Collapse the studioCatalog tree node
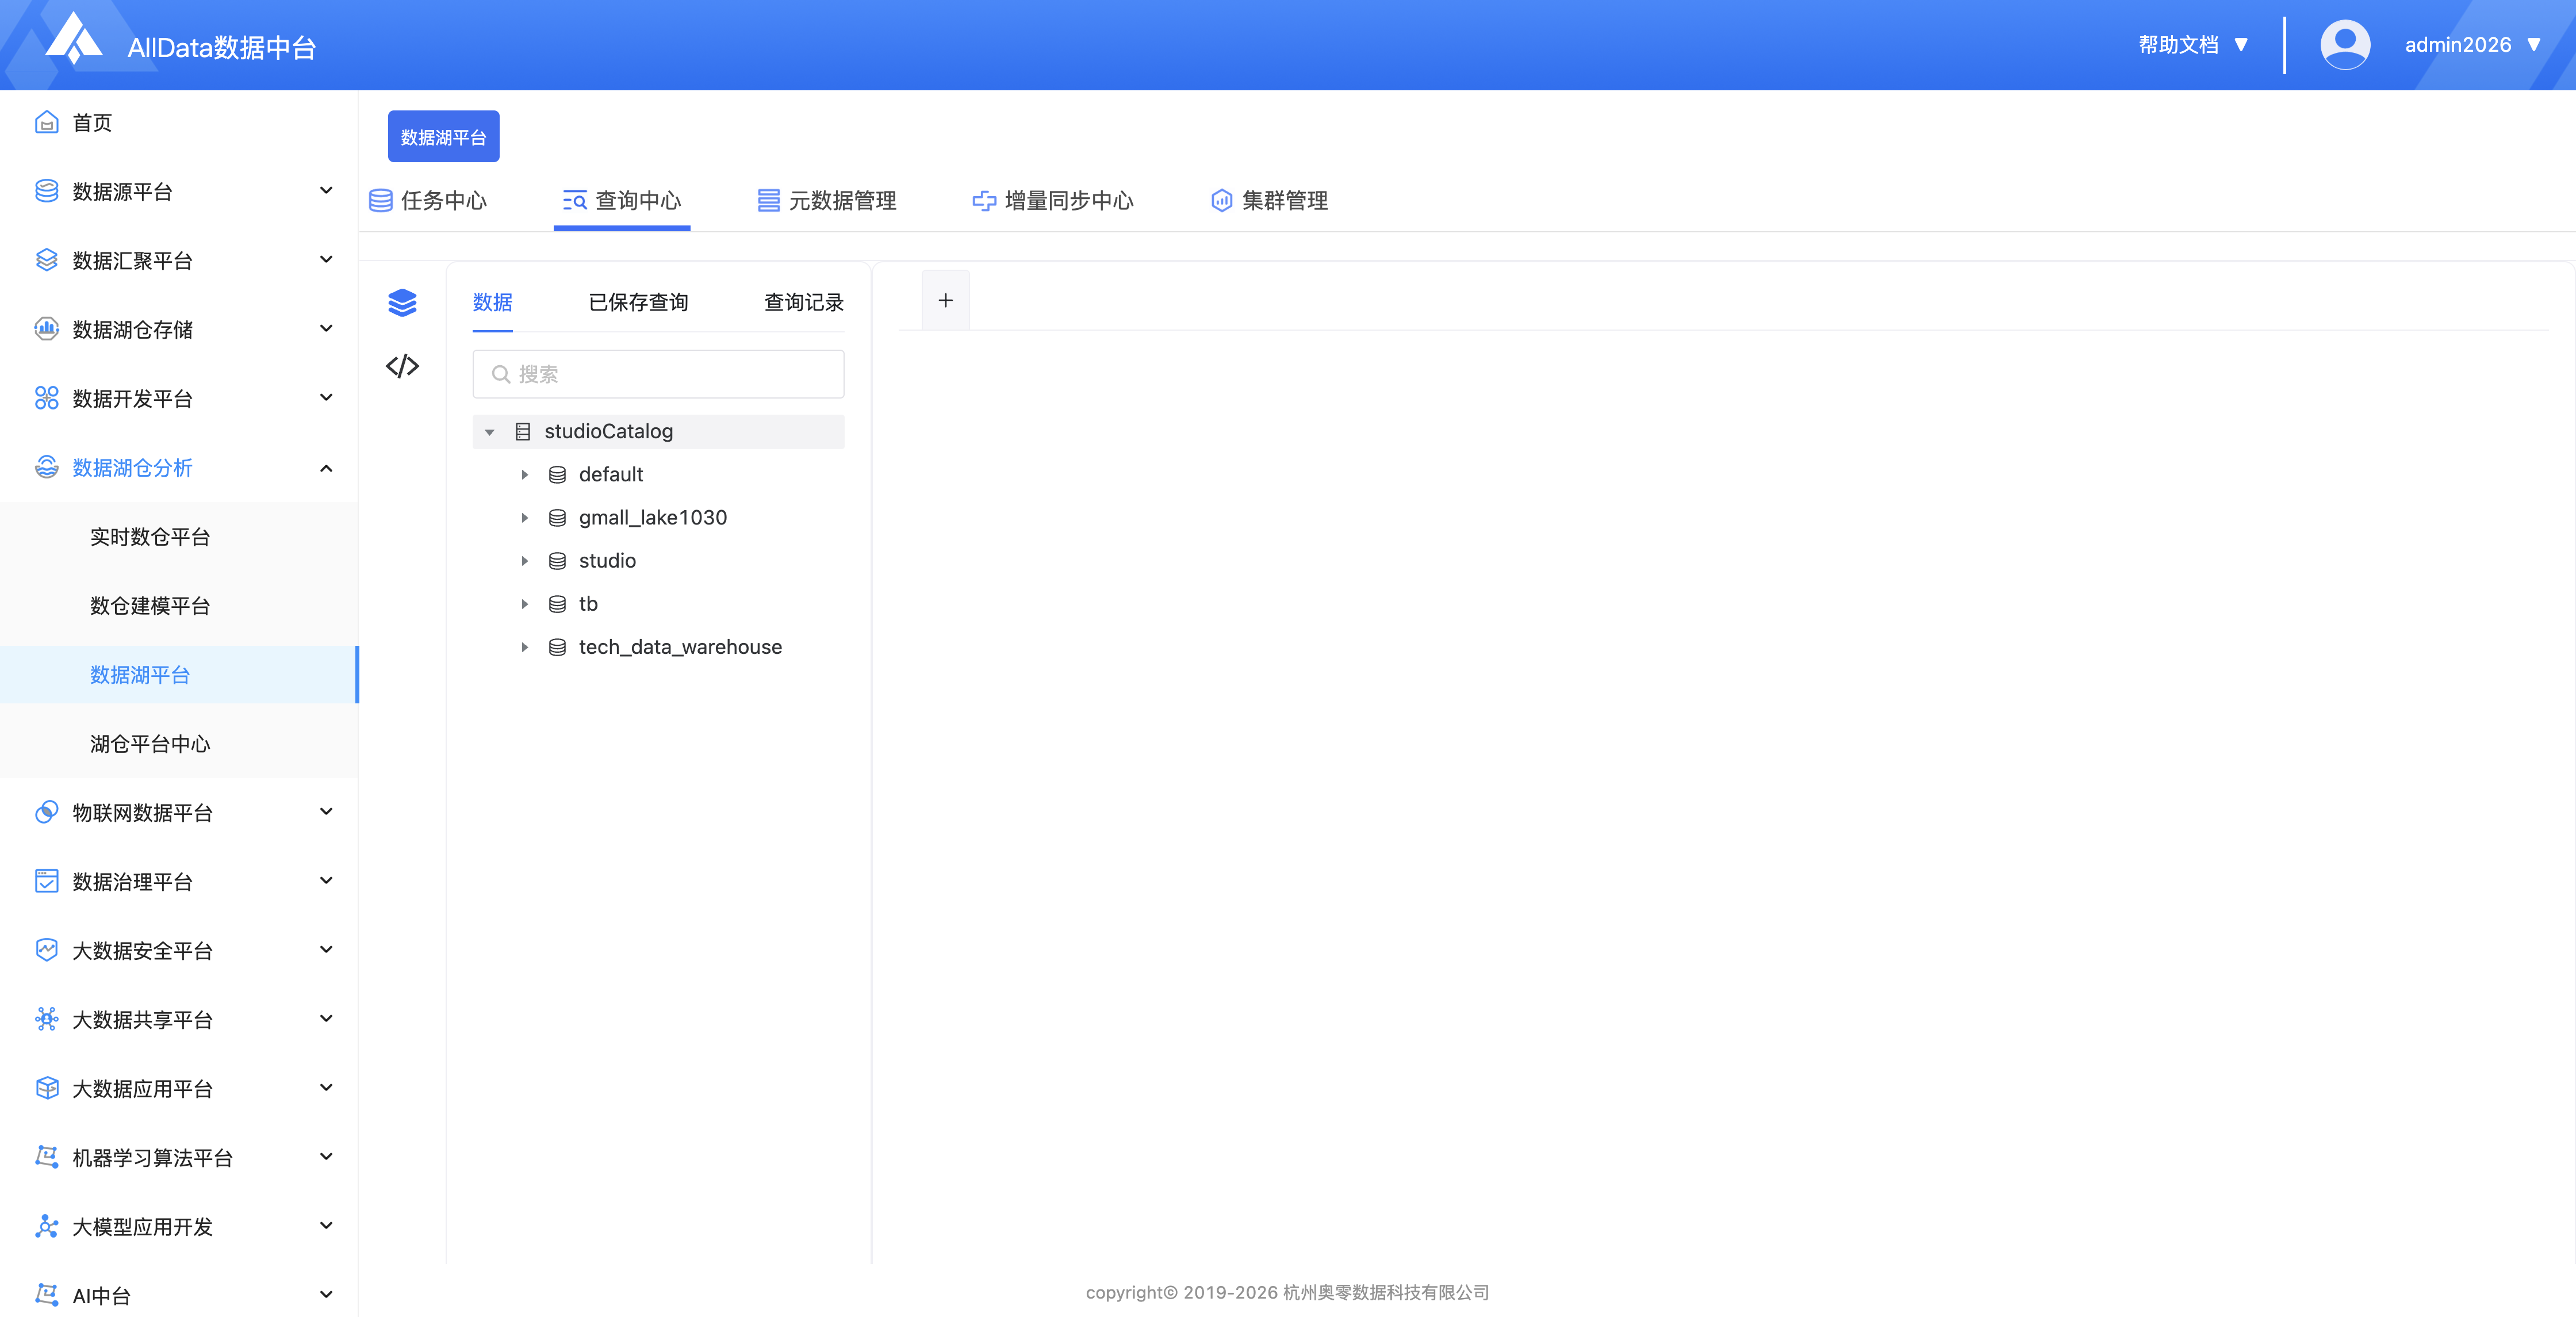The image size is (2576, 1317). click(x=489, y=432)
